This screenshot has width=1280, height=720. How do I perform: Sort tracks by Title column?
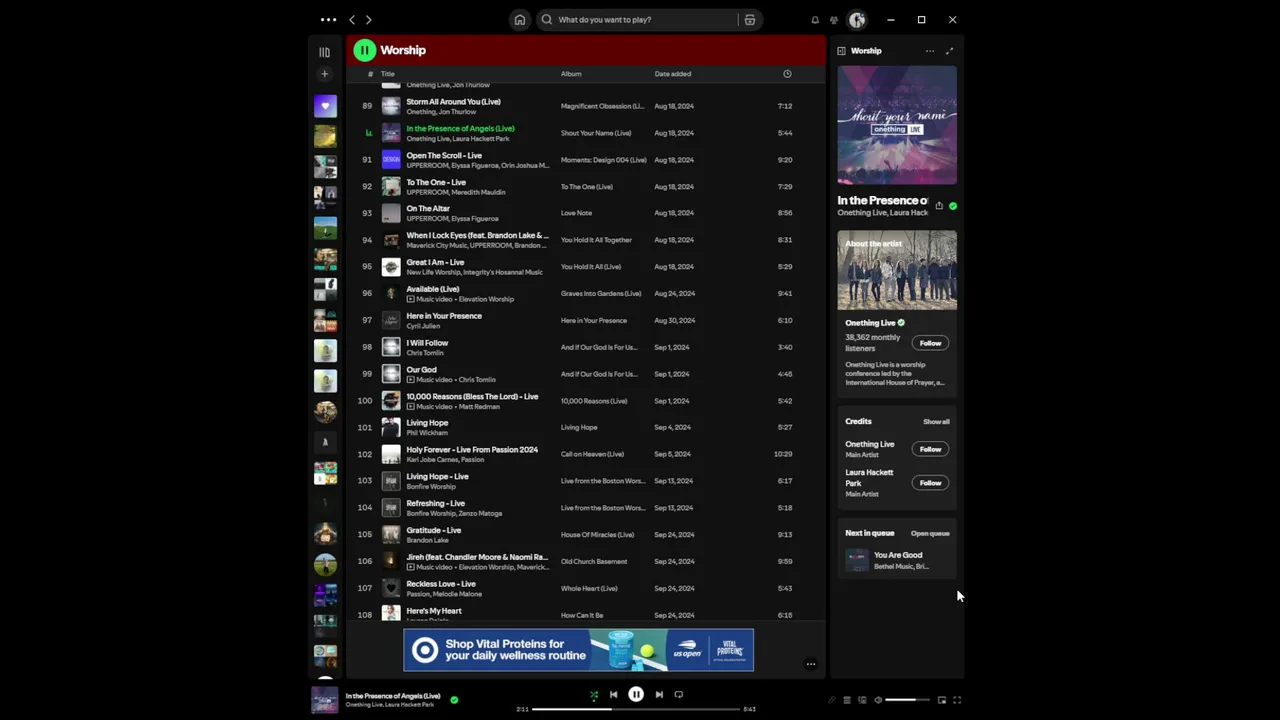[x=388, y=74]
